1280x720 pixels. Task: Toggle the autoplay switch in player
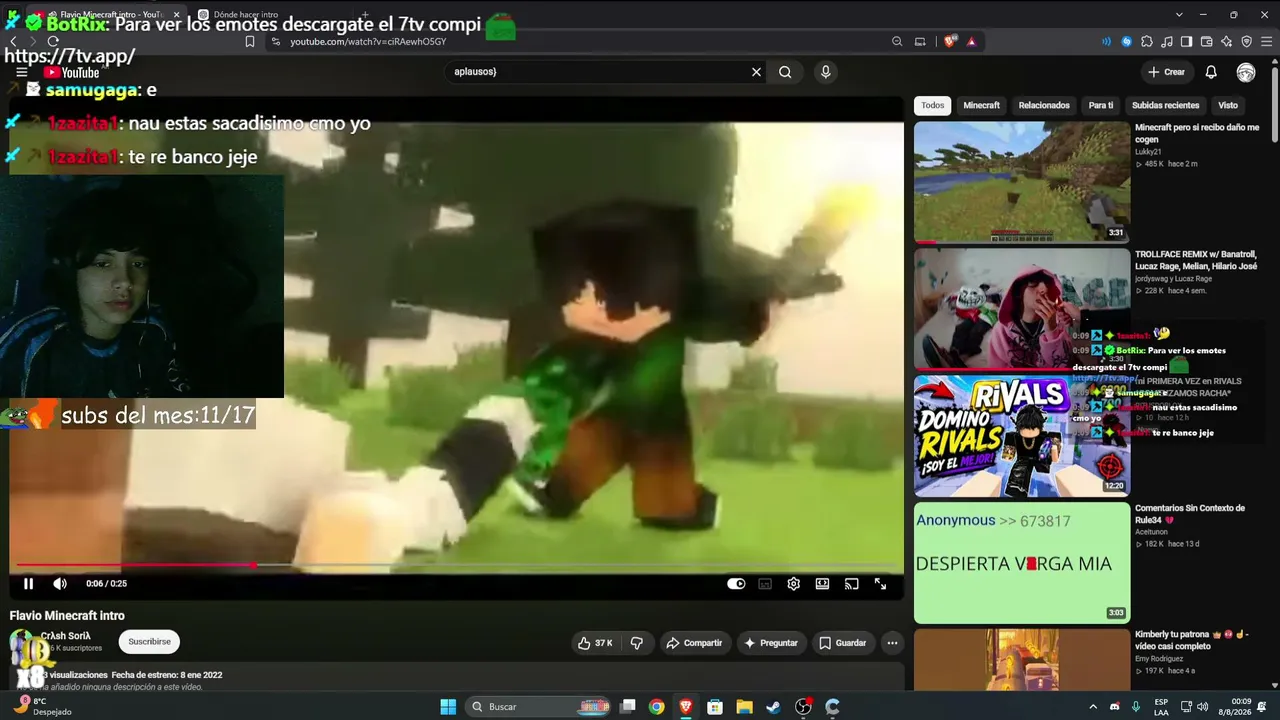(x=736, y=584)
